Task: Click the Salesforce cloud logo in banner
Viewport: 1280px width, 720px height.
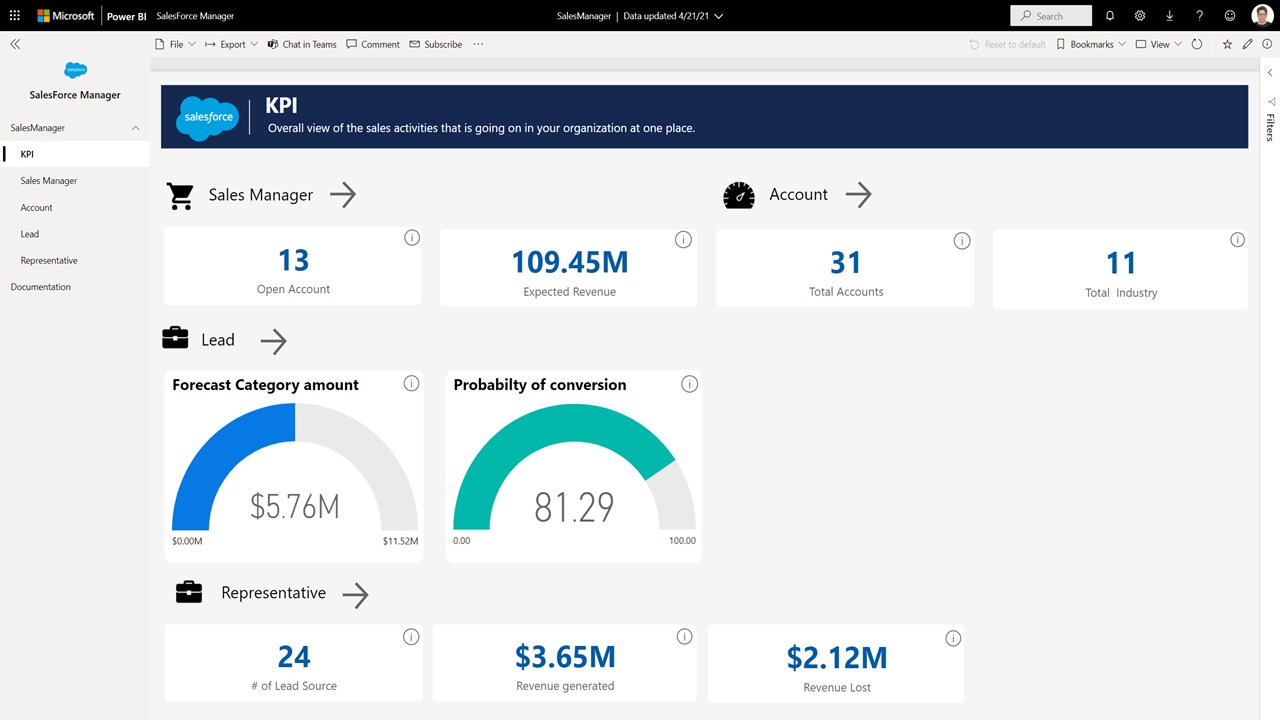Action: pos(207,117)
